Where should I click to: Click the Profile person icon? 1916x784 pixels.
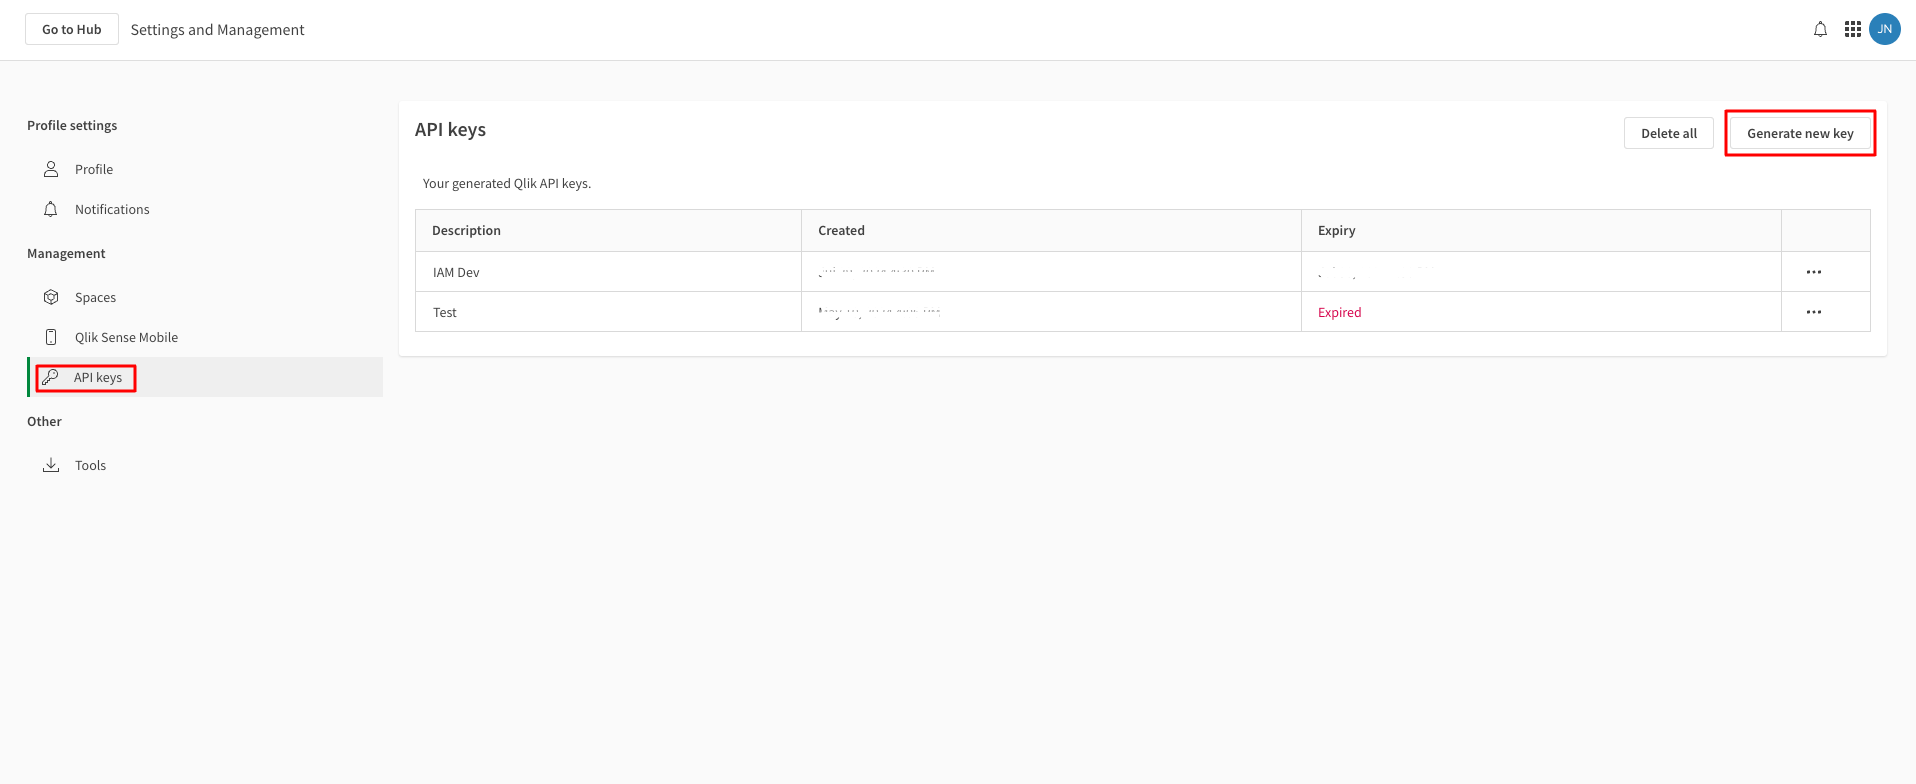coord(51,169)
